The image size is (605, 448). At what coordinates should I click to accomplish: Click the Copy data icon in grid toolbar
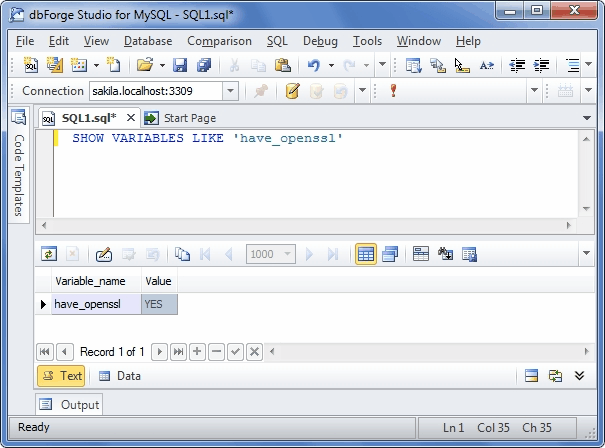pos(182,254)
